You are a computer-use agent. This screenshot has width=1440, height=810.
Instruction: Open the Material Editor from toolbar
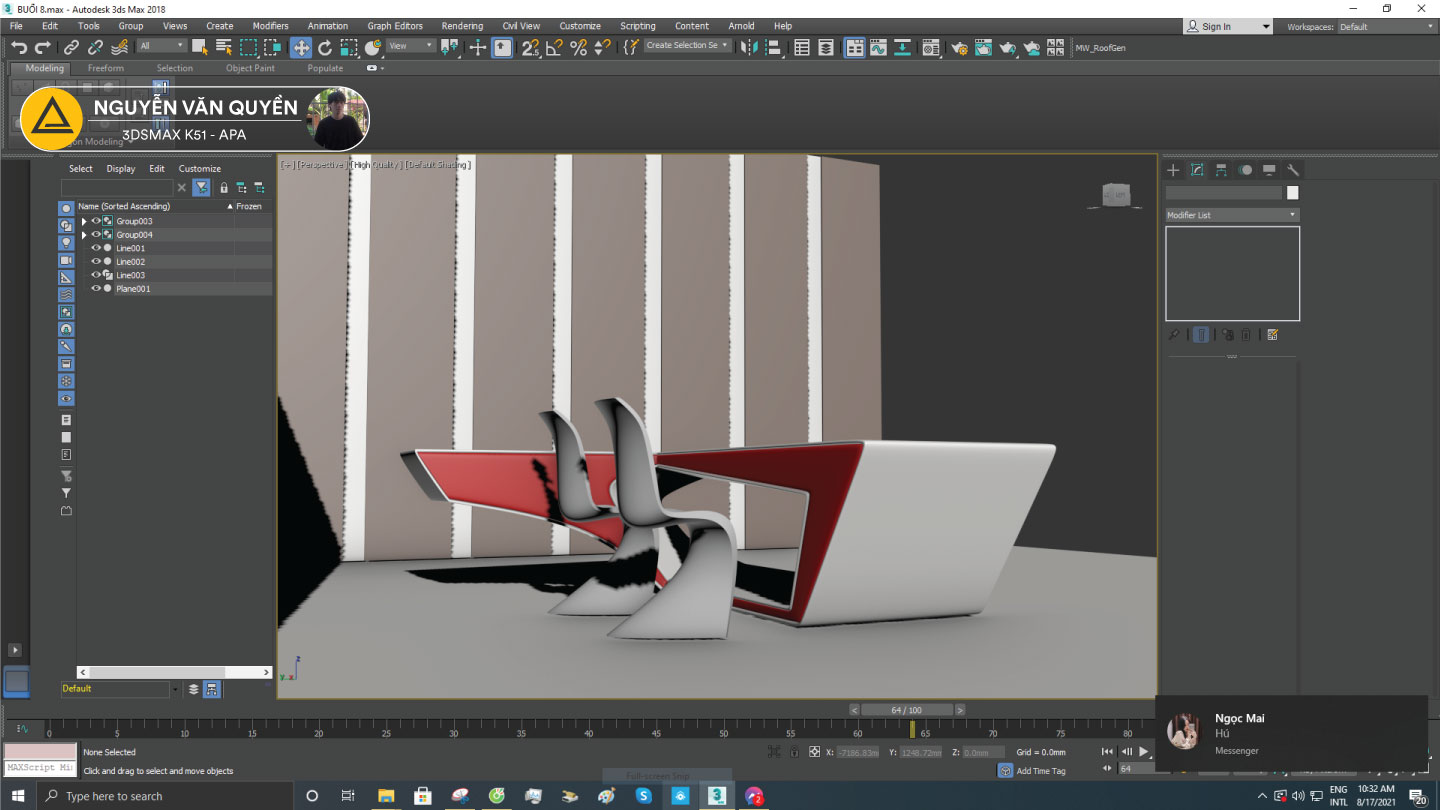tap(931, 47)
